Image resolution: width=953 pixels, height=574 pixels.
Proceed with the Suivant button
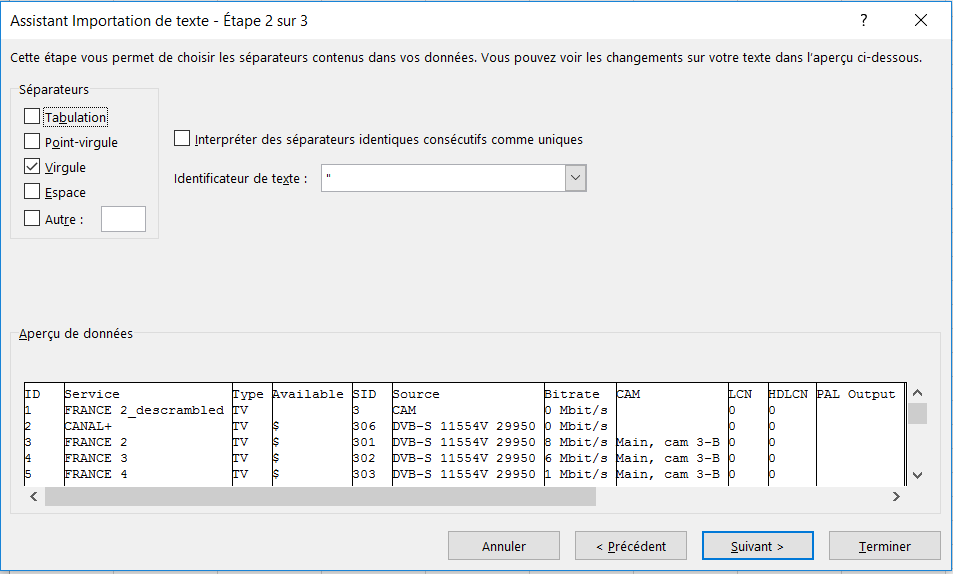(x=757, y=546)
